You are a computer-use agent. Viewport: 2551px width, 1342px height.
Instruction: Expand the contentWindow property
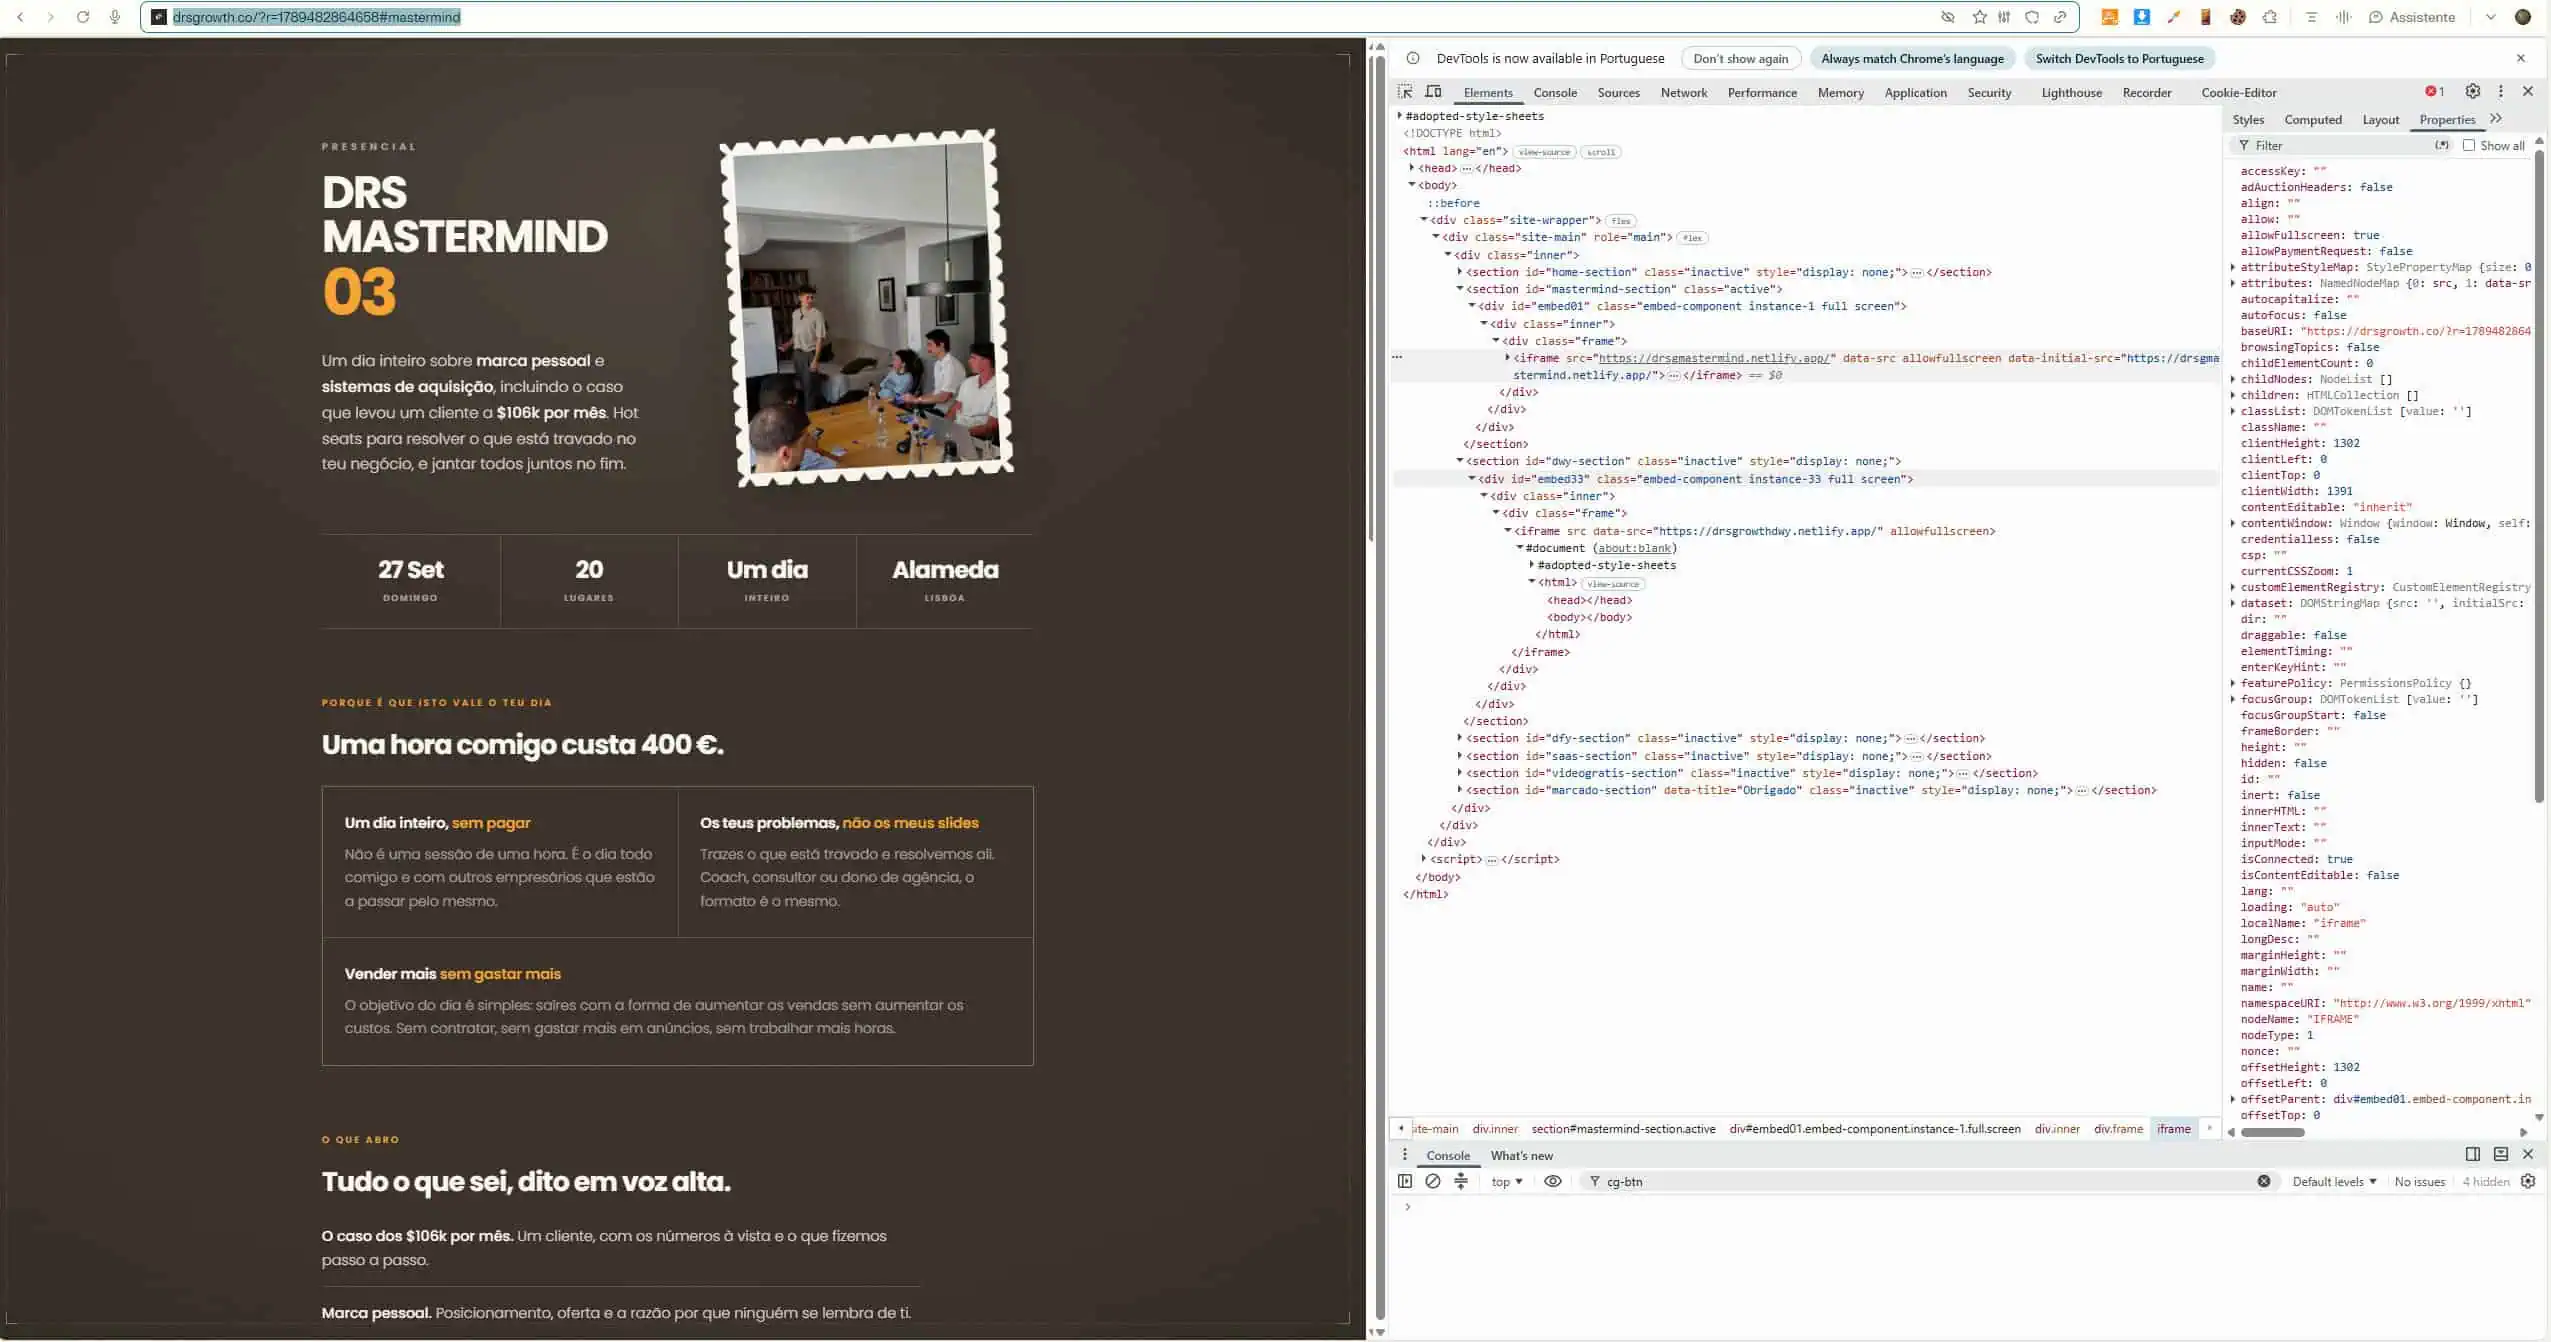[2233, 523]
